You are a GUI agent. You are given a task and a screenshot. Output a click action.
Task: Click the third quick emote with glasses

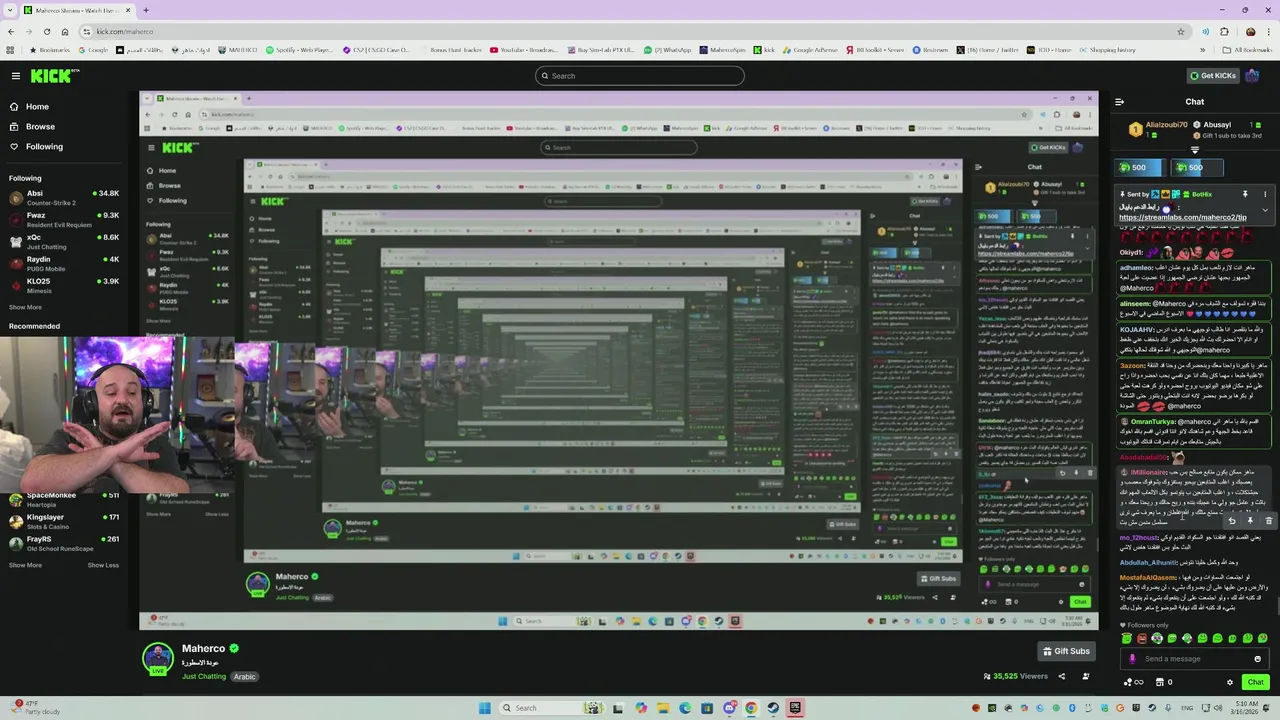point(1157,638)
